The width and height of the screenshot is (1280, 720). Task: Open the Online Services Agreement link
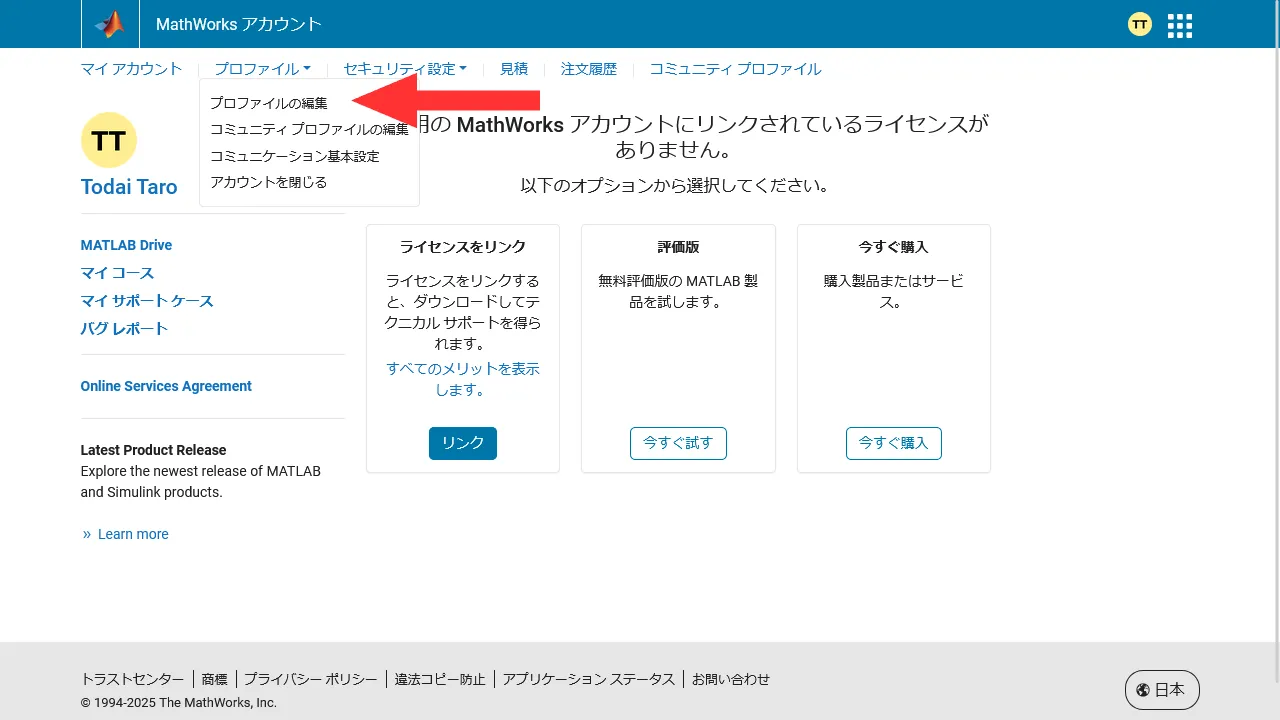pyautogui.click(x=166, y=386)
